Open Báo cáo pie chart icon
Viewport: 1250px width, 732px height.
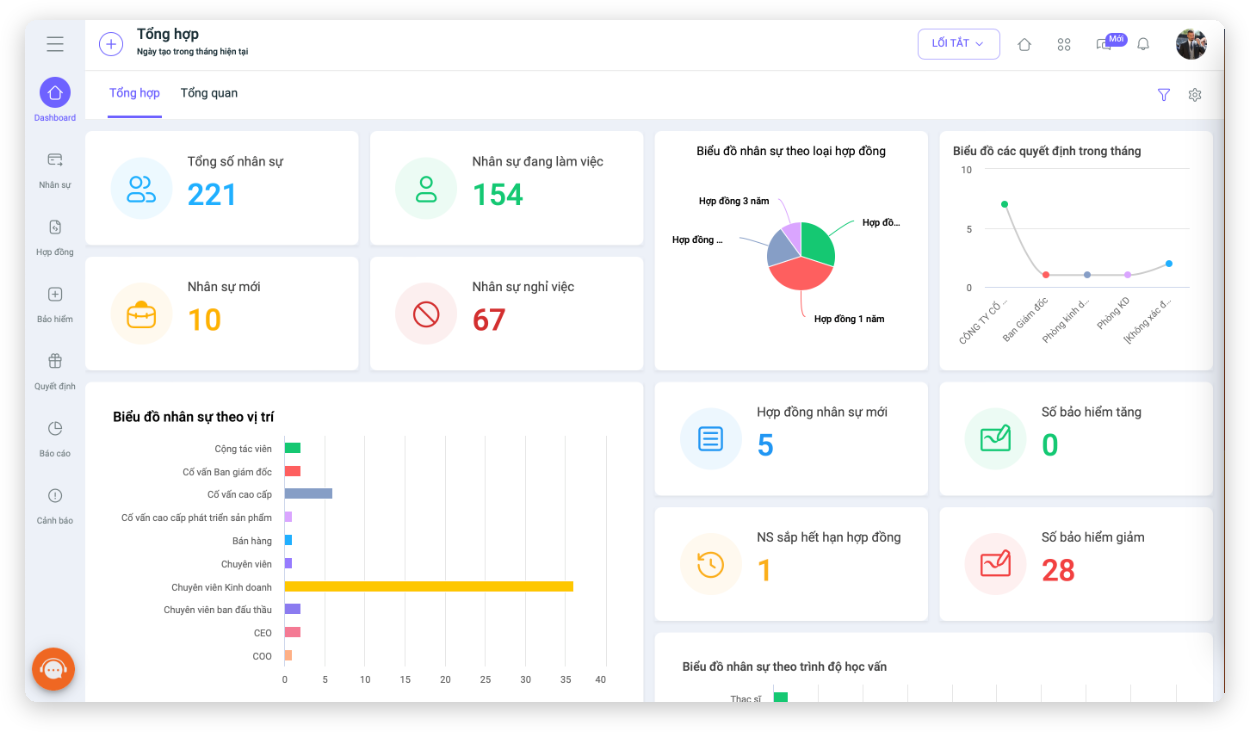pyautogui.click(x=55, y=428)
